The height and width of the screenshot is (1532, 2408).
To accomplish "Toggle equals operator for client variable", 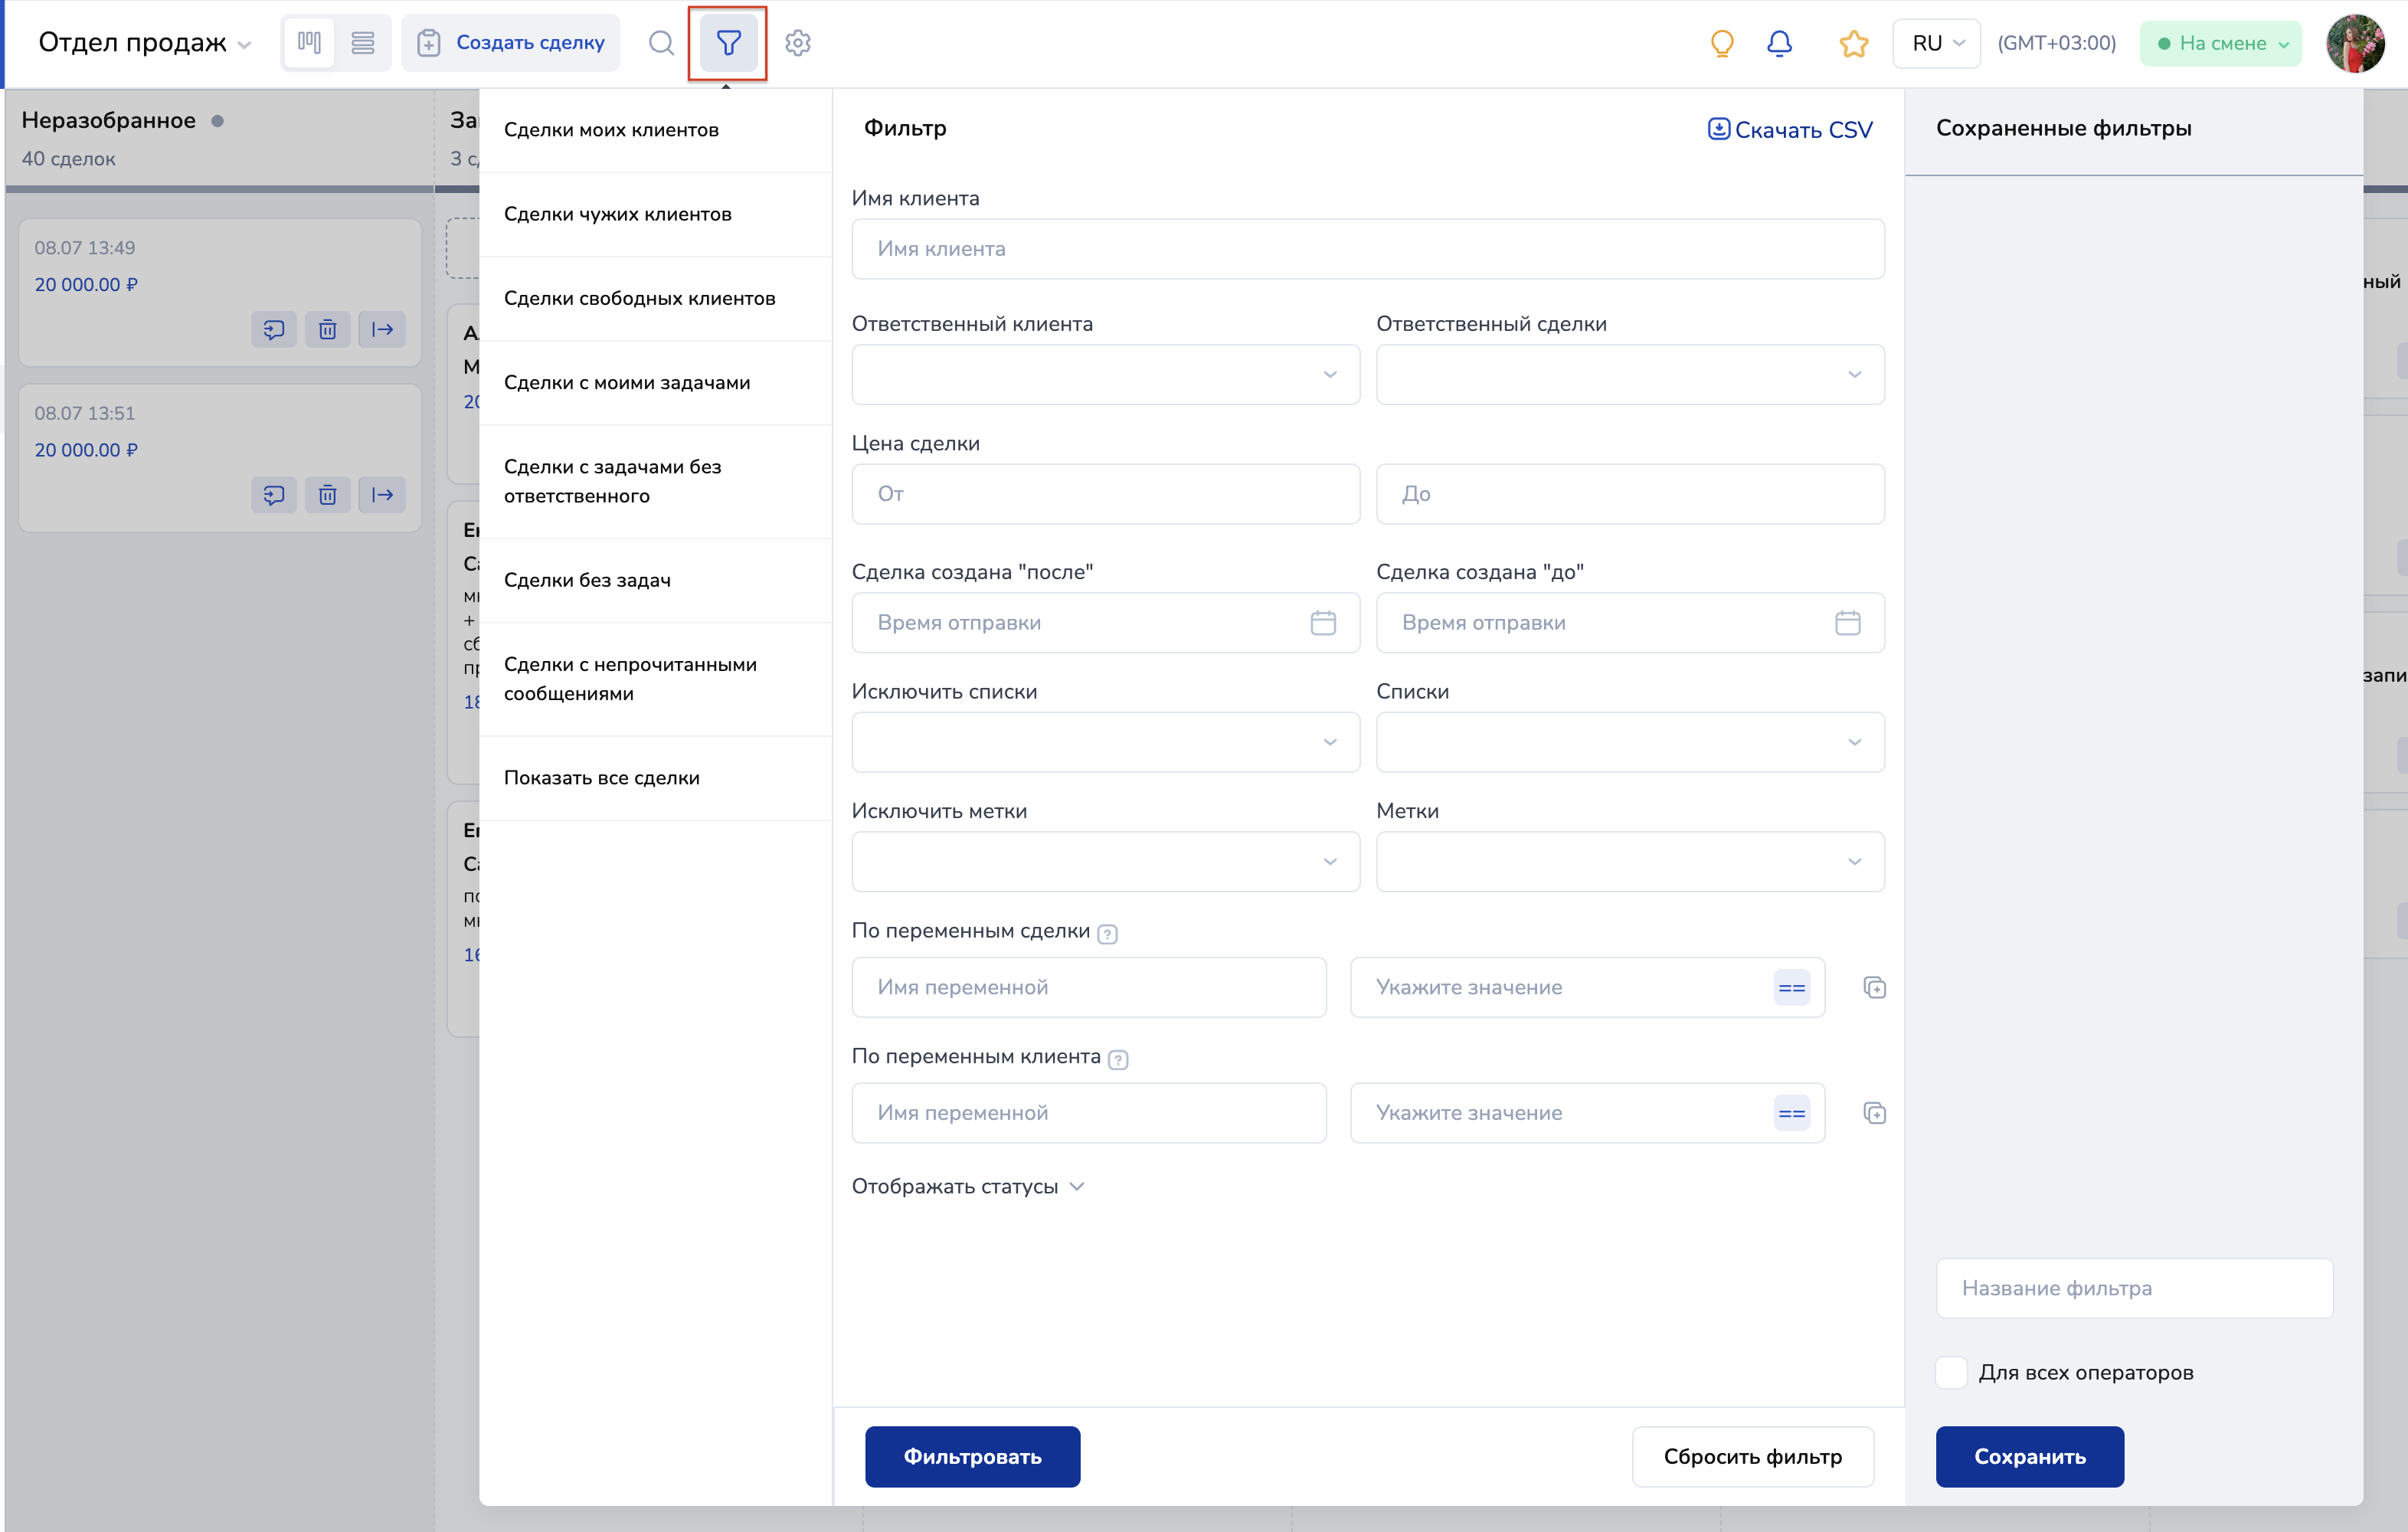I will pyautogui.click(x=1791, y=1113).
